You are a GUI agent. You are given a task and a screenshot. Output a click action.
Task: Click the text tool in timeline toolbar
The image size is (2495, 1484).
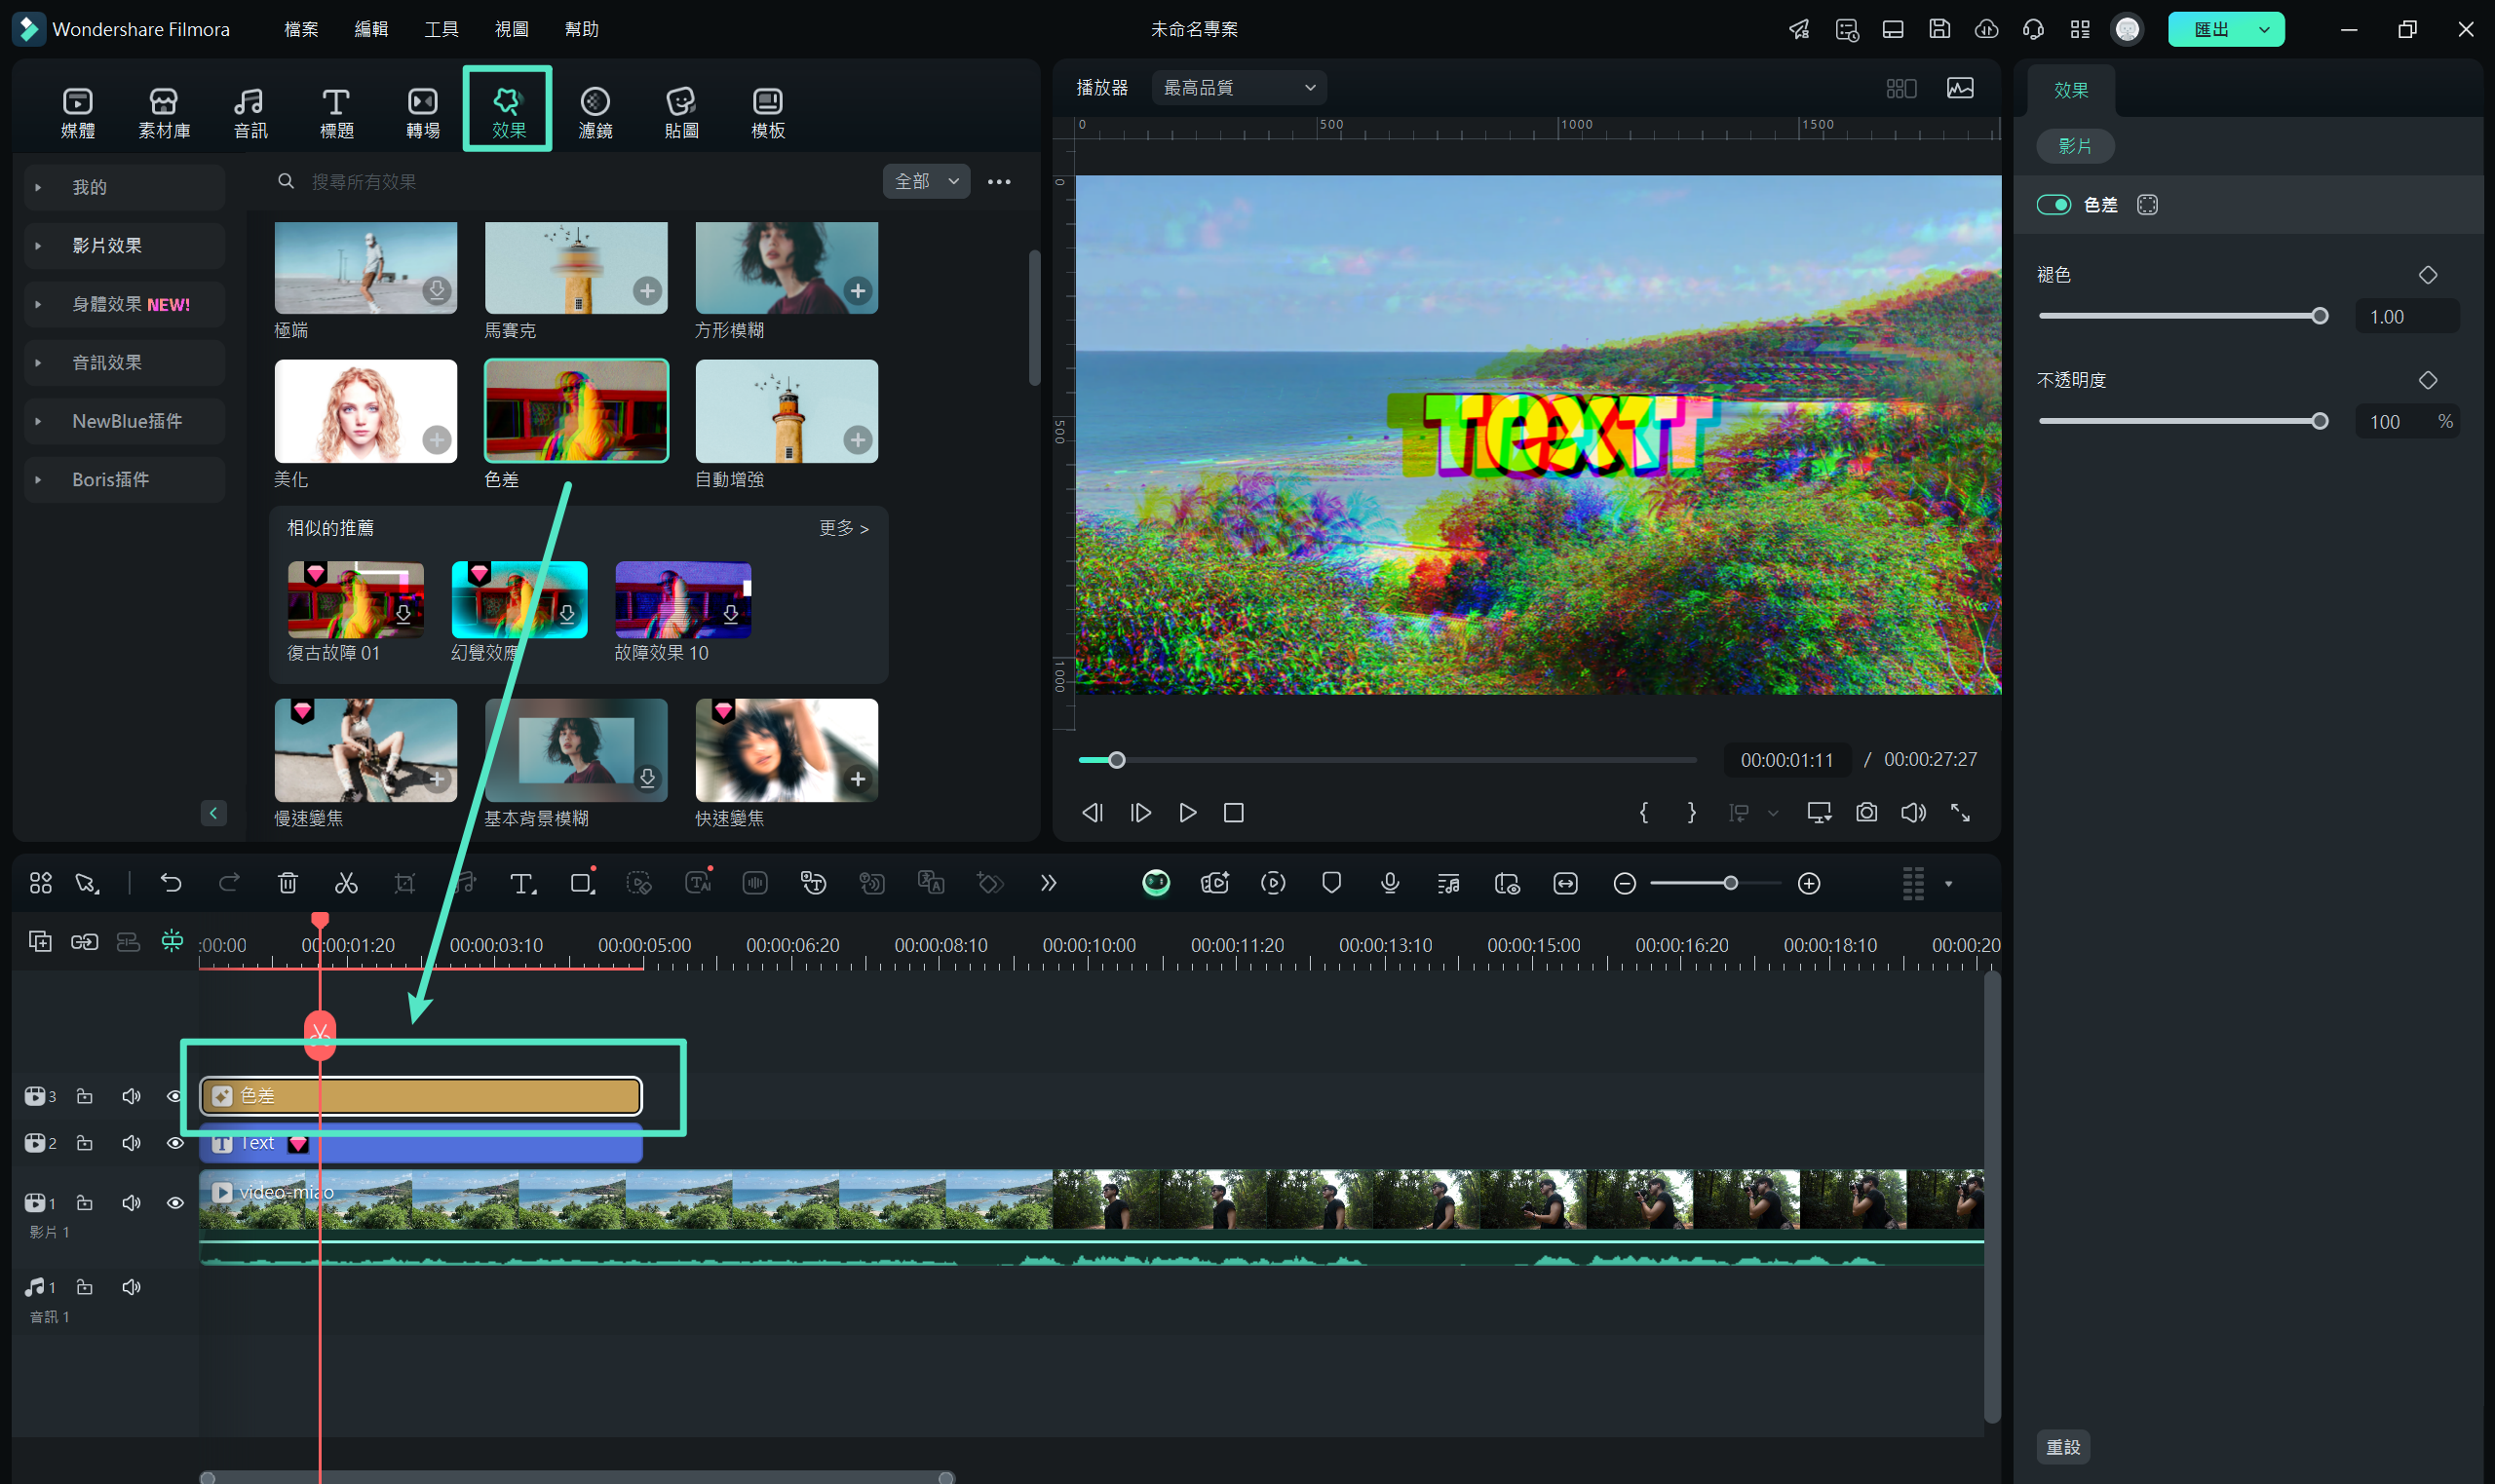(522, 883)
